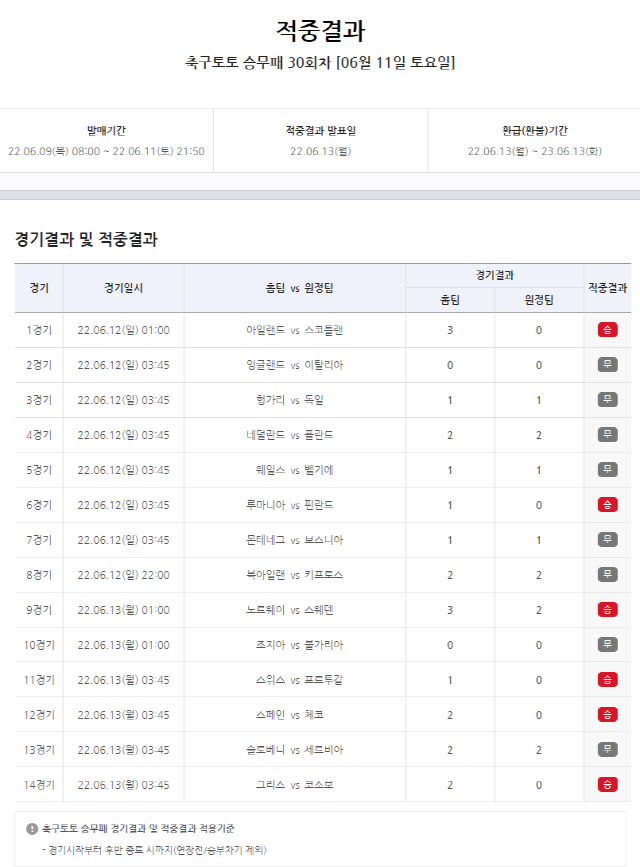Click the 승 result badge for 루마니아 vs 핀란드
This screenshot has width=640, height=867.
[x=607, y=505]
